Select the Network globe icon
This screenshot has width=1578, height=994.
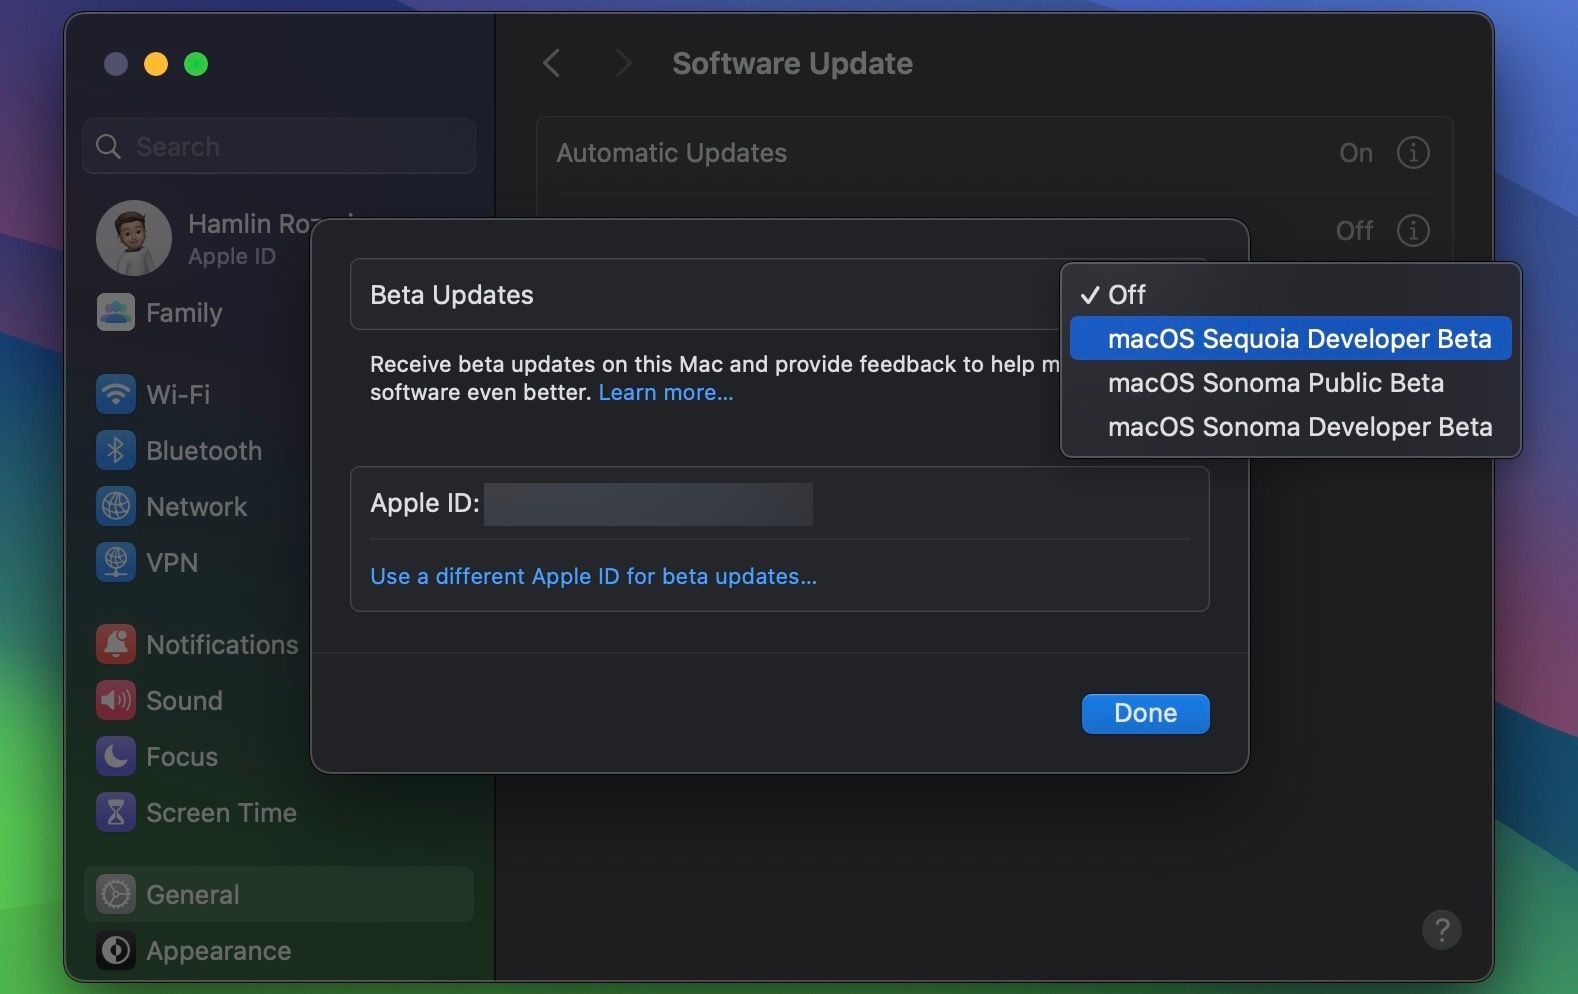pyautogui.click(x=116, y=506)
